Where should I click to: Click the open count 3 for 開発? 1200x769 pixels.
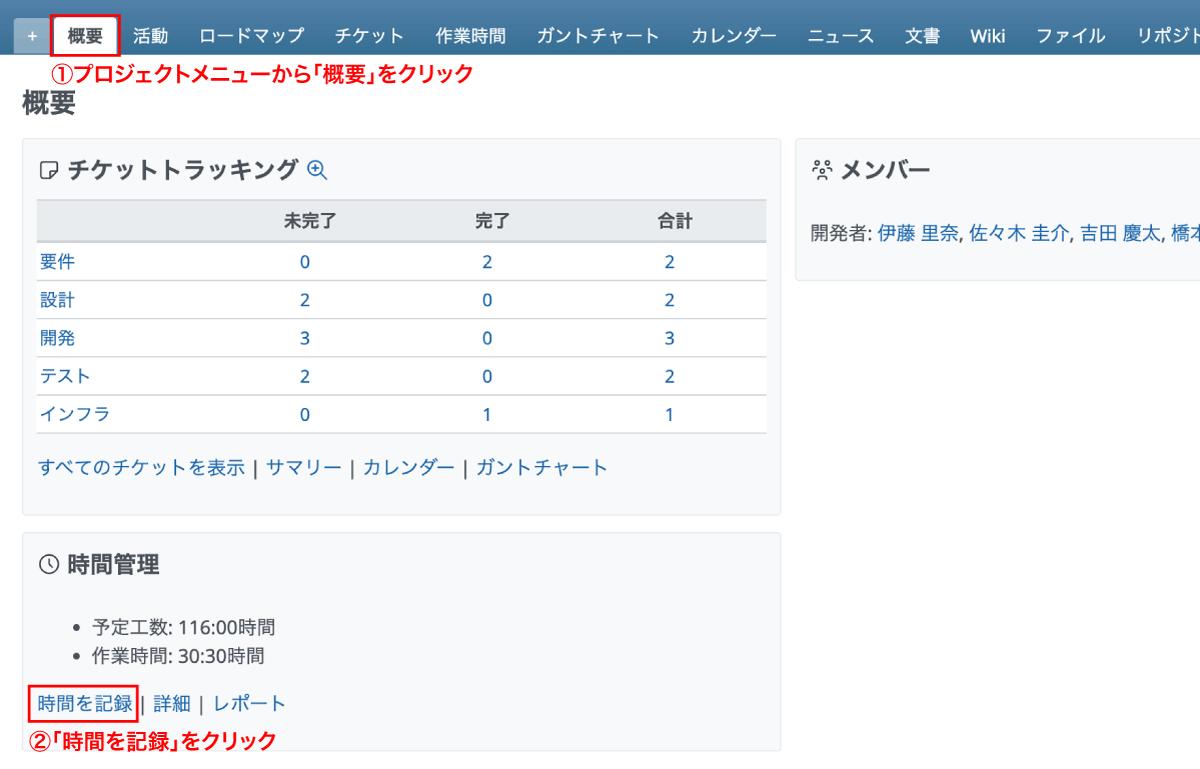(x=305, y=338)
